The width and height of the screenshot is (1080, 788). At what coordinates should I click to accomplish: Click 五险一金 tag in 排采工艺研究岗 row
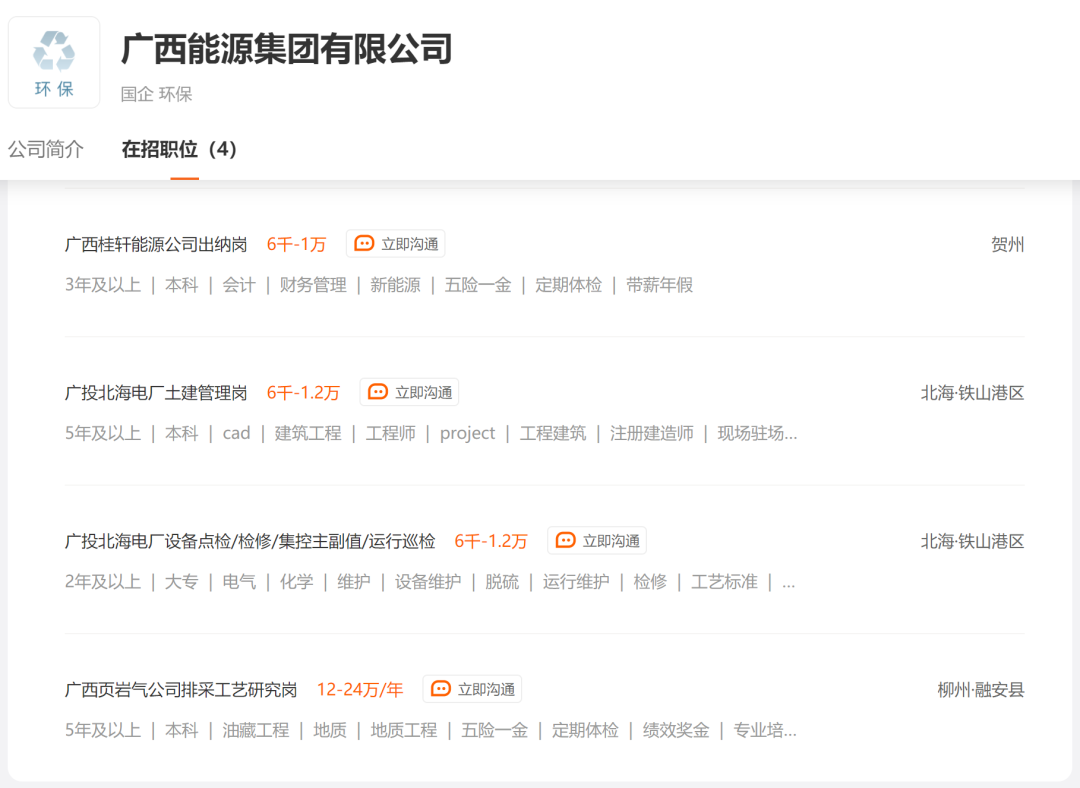click(495, 730)
